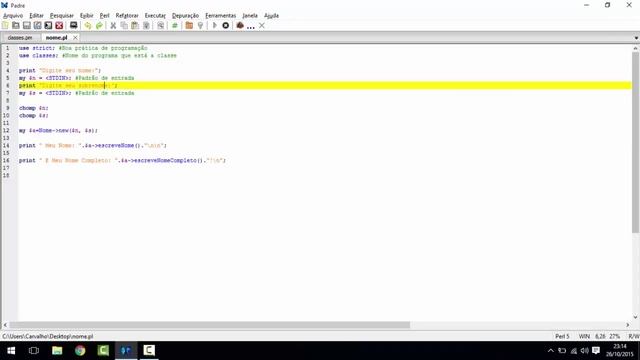
Task: Click the monitor-shaped toolbar icon
Action: [73, 25]
